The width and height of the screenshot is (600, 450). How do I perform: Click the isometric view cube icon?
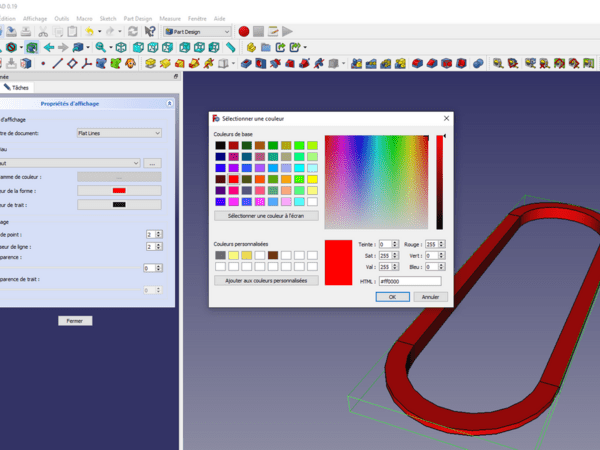click(121, 47)
